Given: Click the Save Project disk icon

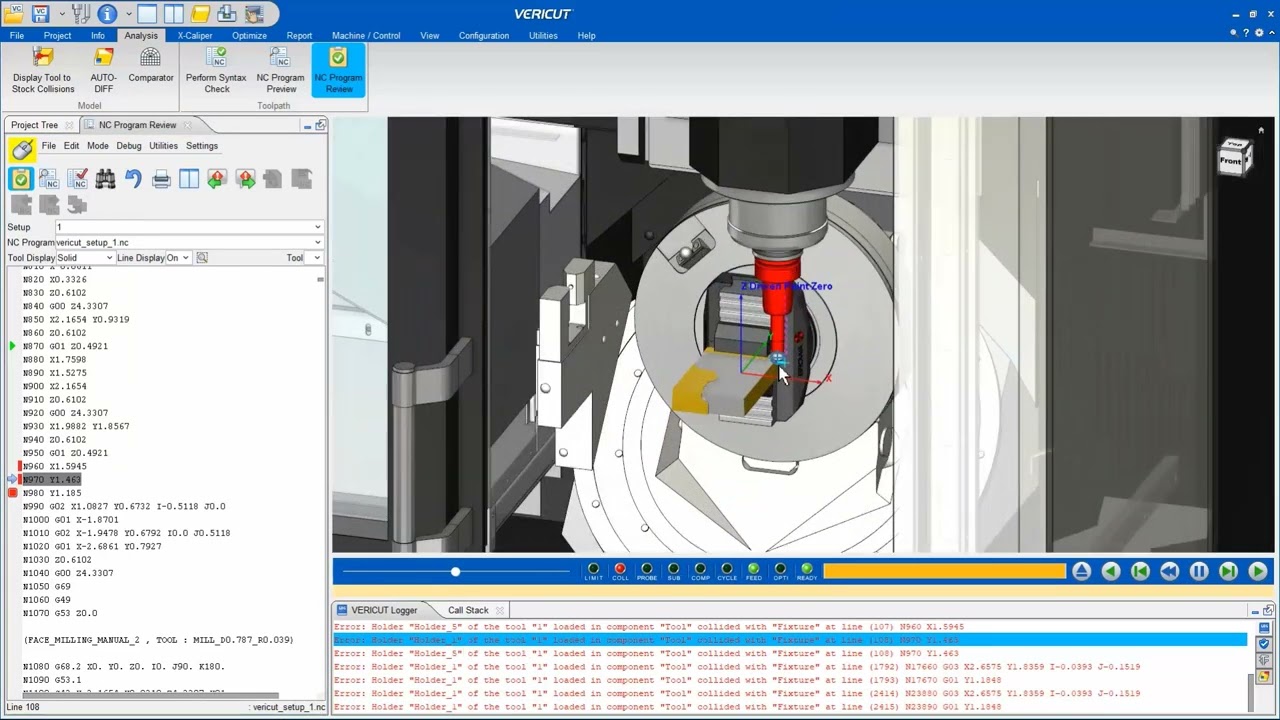Looking at the screenshot, I should pos(41,14).
